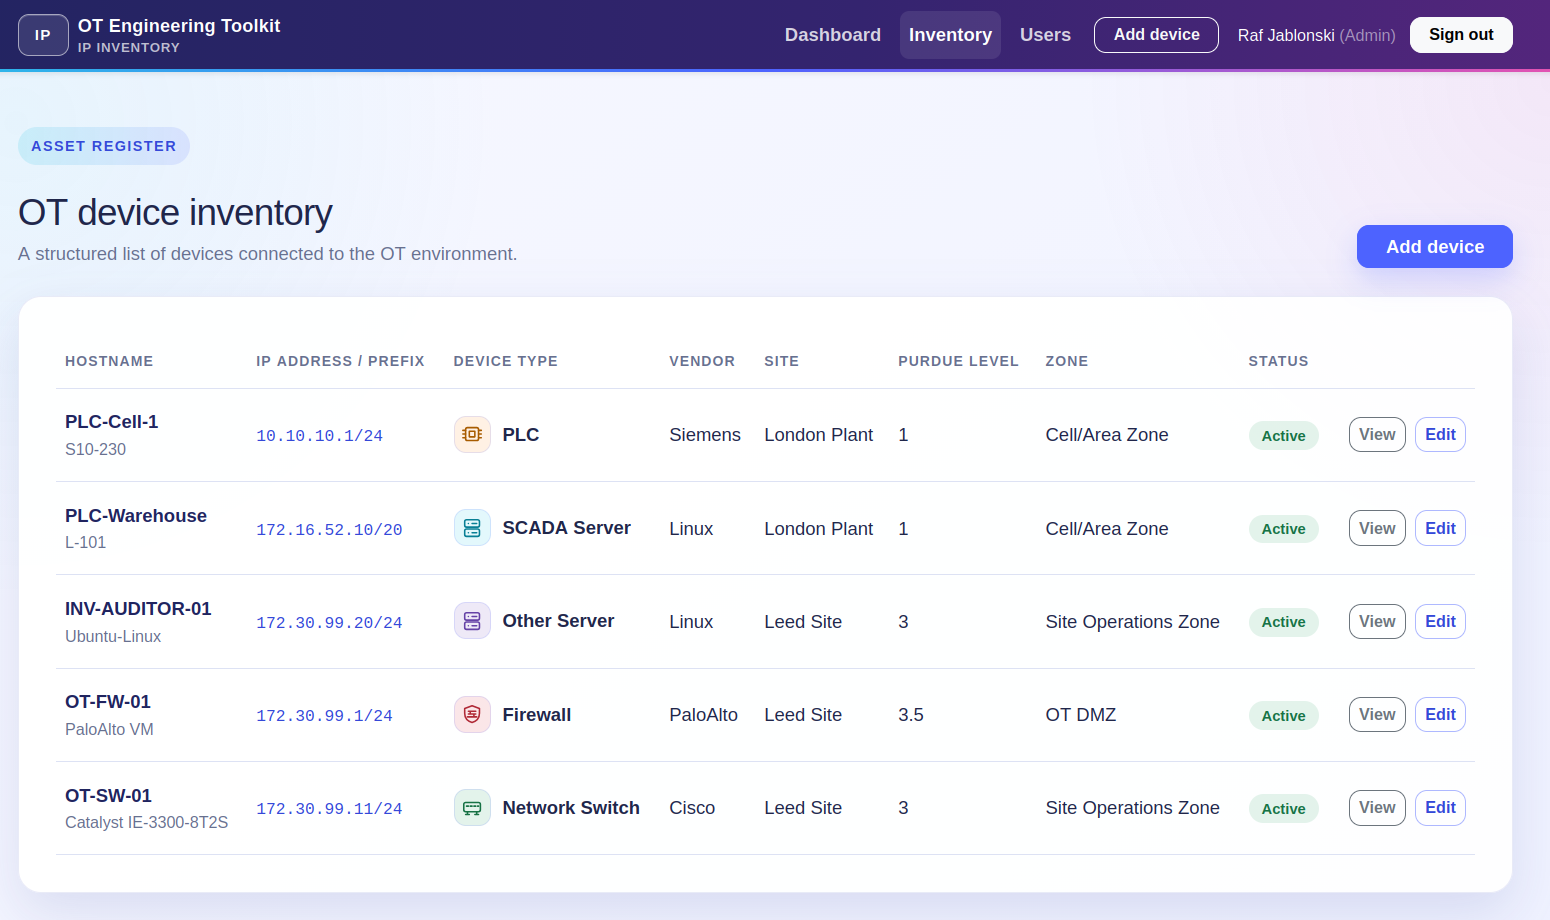Image resolution: width=1550 pixels, height=920 pixels.
Task: Click the IP logo badge
Action: (x=43, y=35)
